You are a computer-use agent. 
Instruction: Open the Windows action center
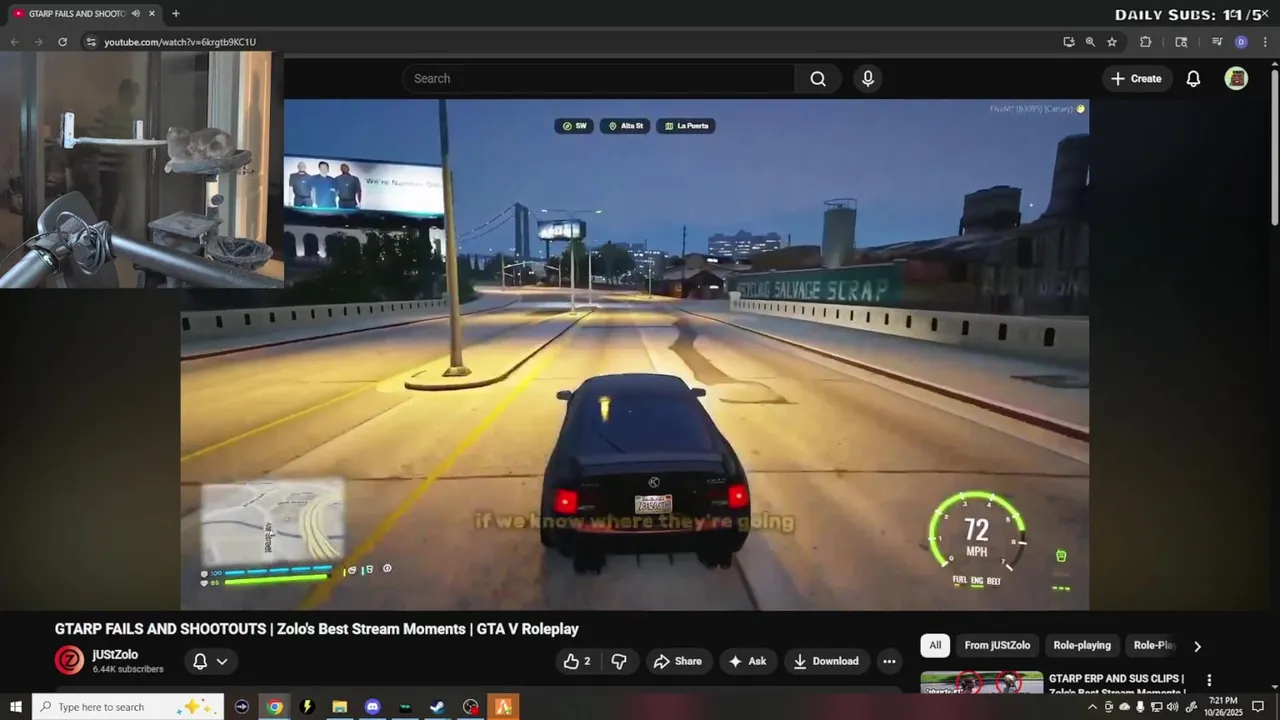1258,707
